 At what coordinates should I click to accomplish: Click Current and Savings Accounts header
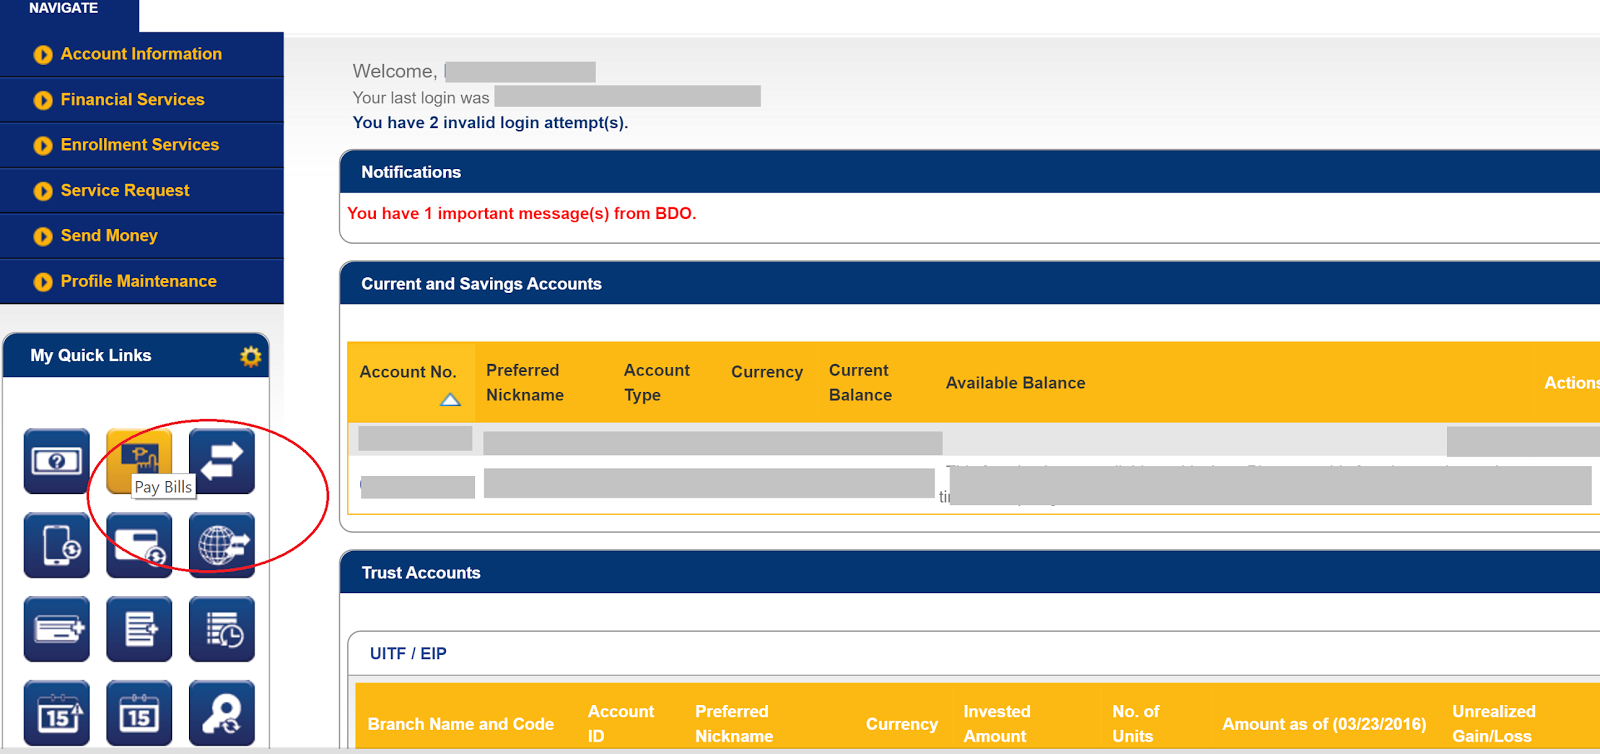481,284
